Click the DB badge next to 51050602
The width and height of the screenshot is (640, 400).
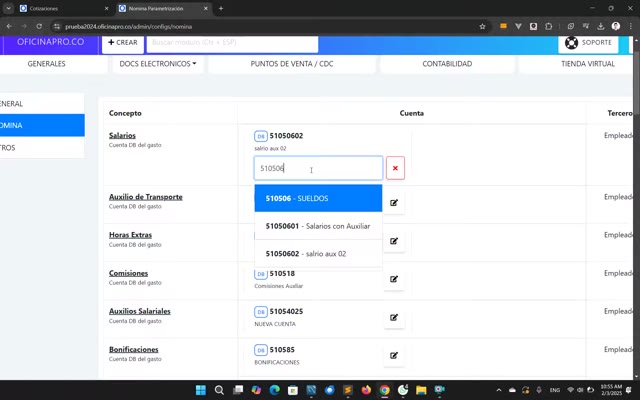click(x=261, y=136)
